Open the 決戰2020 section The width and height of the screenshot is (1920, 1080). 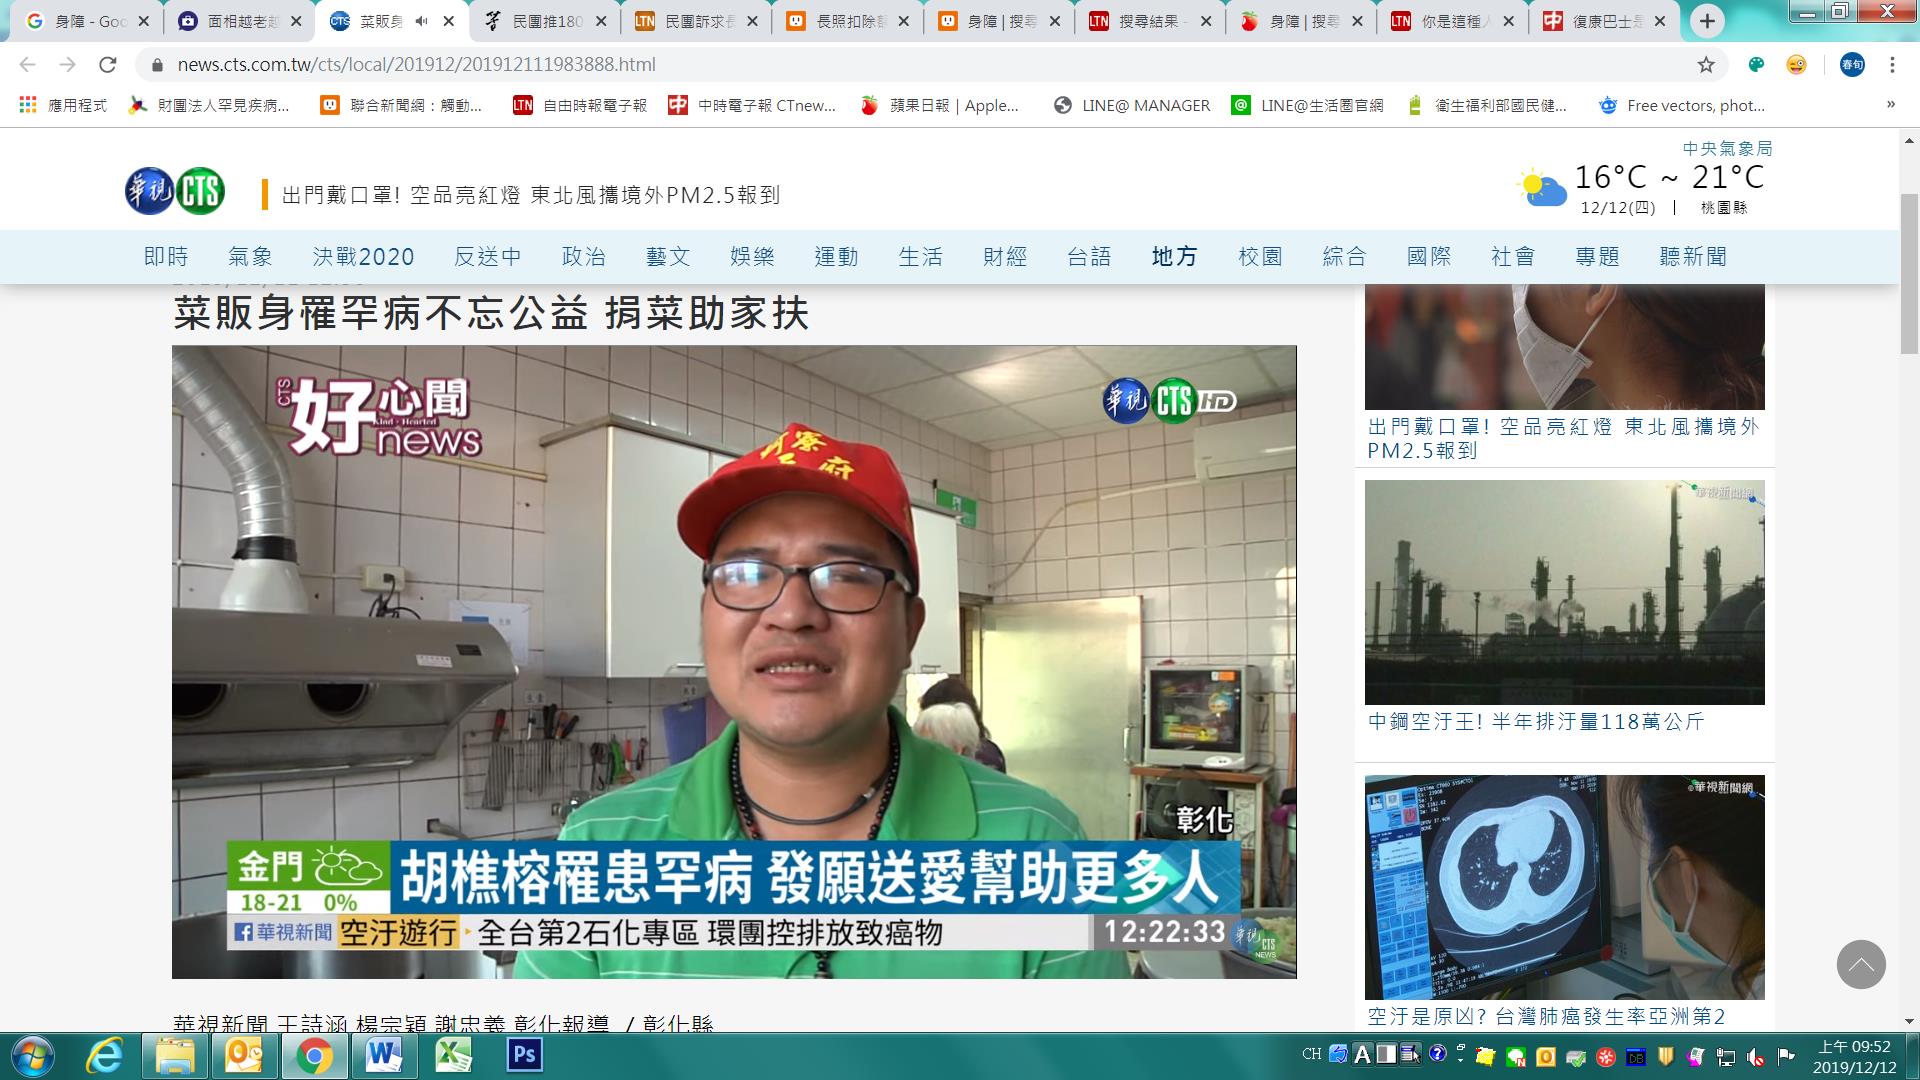[x=363, y=257]
